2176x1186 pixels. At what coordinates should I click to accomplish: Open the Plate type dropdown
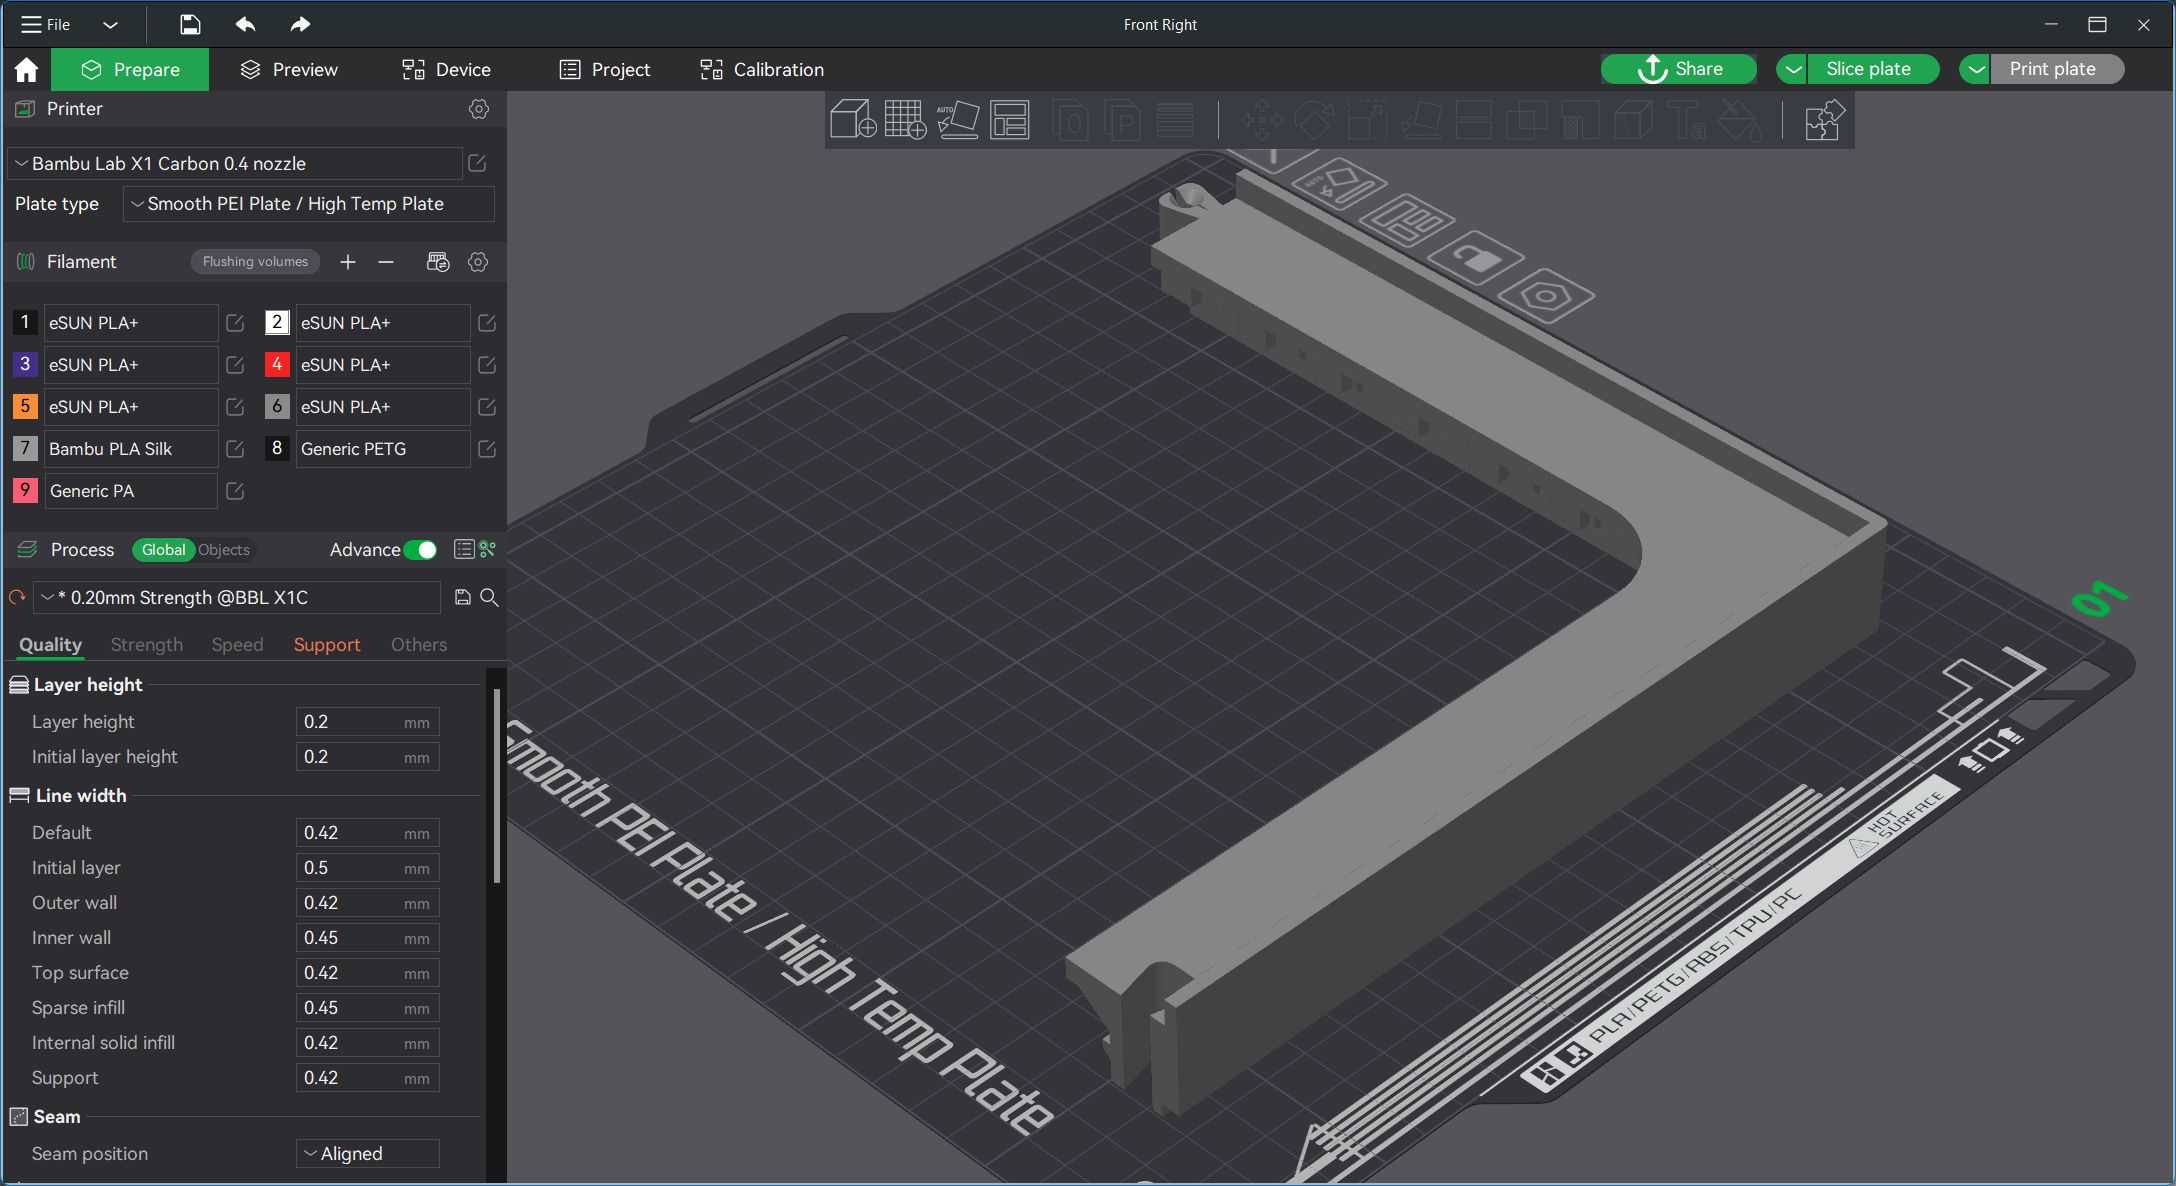point(309,204)
